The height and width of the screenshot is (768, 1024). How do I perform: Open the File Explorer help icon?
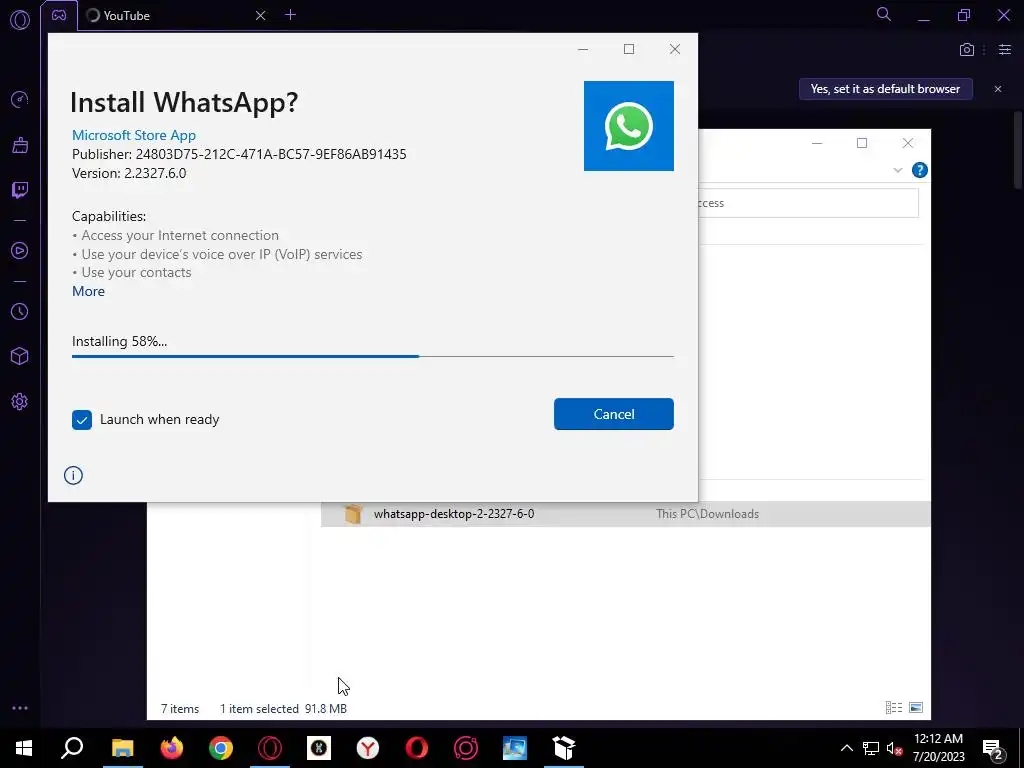coord(920,170)
